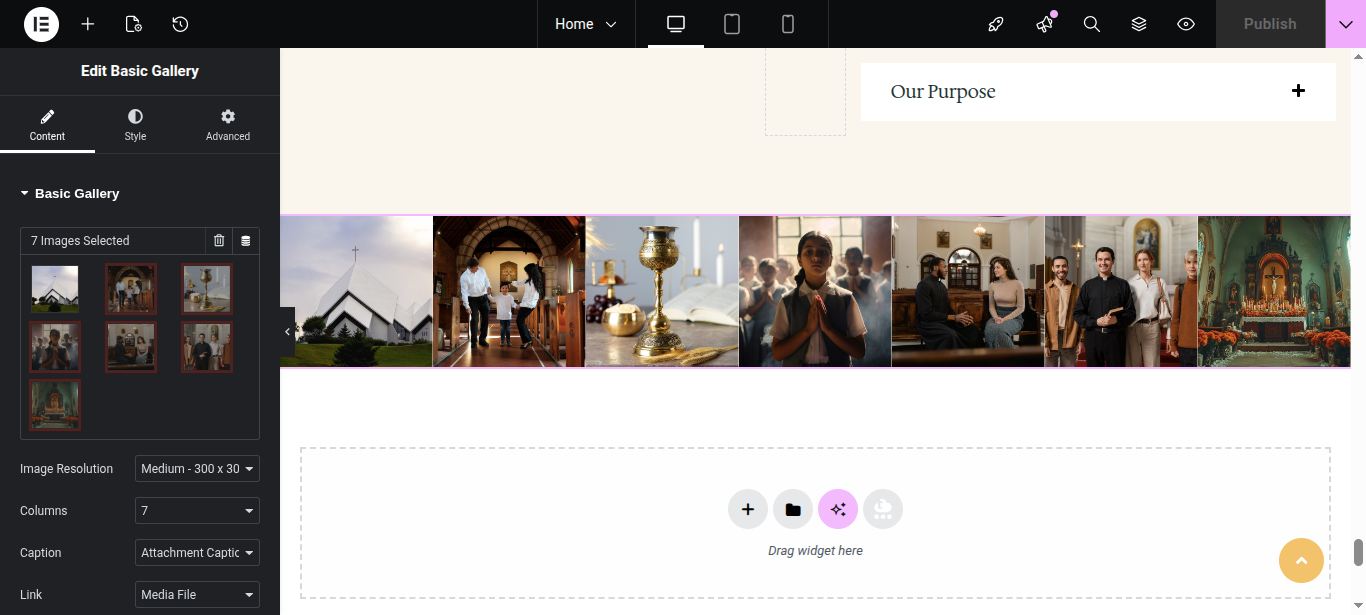Viewport: 1366px width, 615px height.
Task: Switch to the Advanced tab
Action: [x=228, y=125]
